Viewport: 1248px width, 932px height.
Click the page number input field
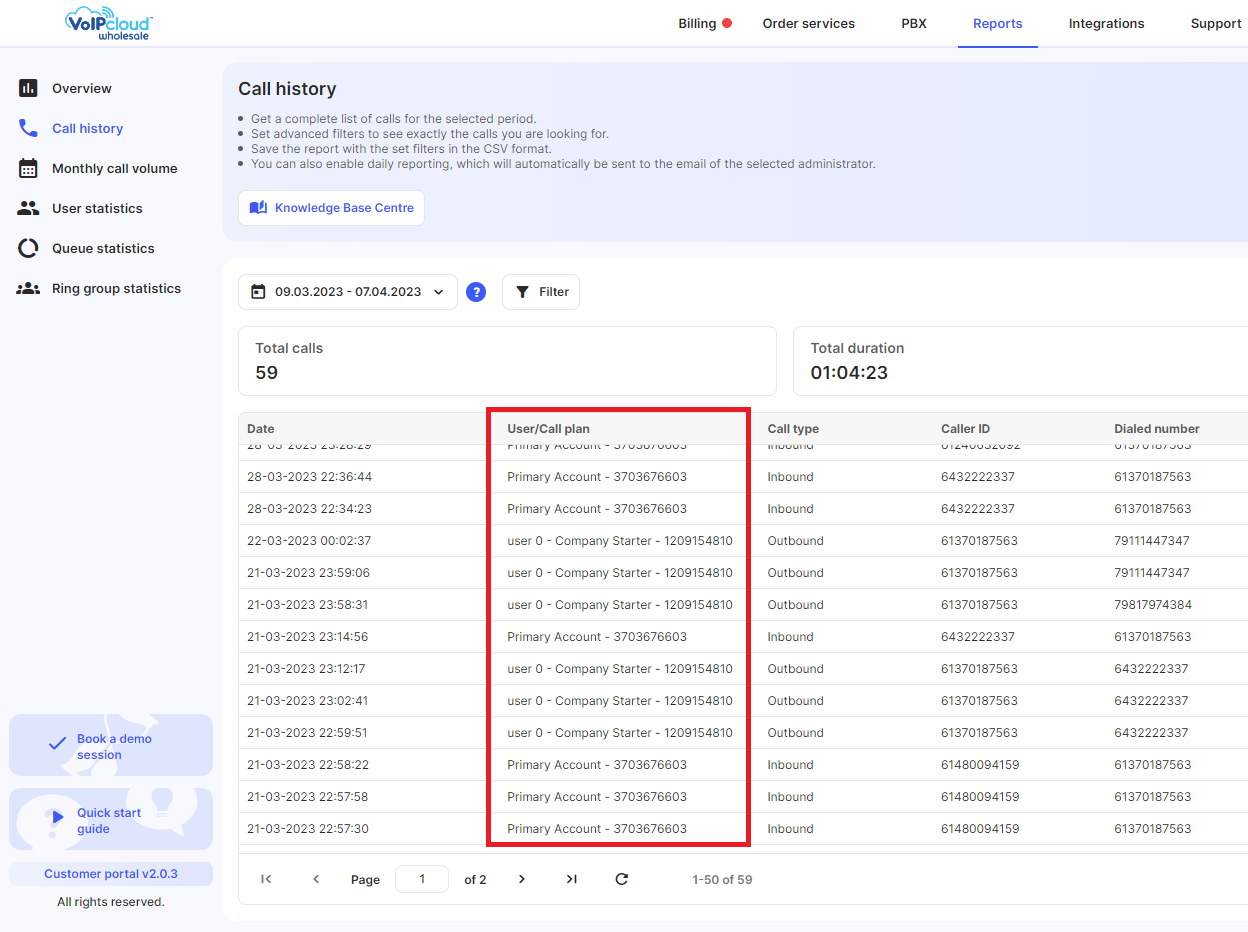(x=422, y=879)
